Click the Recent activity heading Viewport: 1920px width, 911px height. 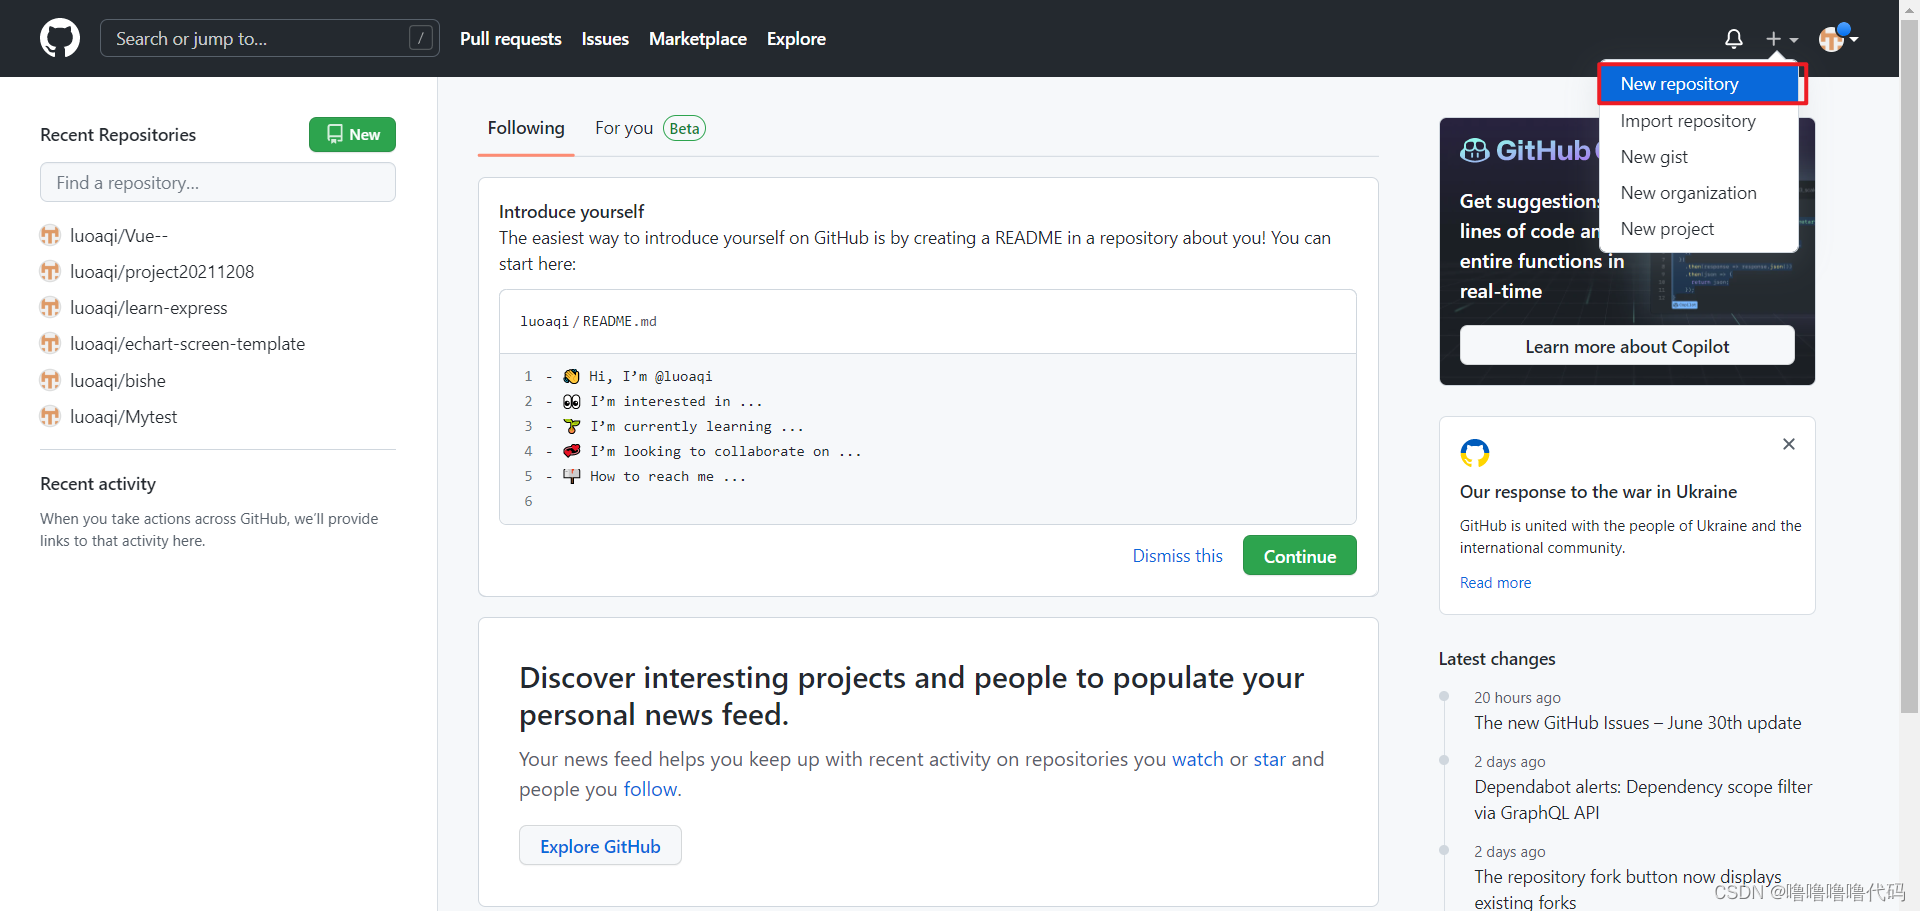pyautogui.click(x=98, y=484)
